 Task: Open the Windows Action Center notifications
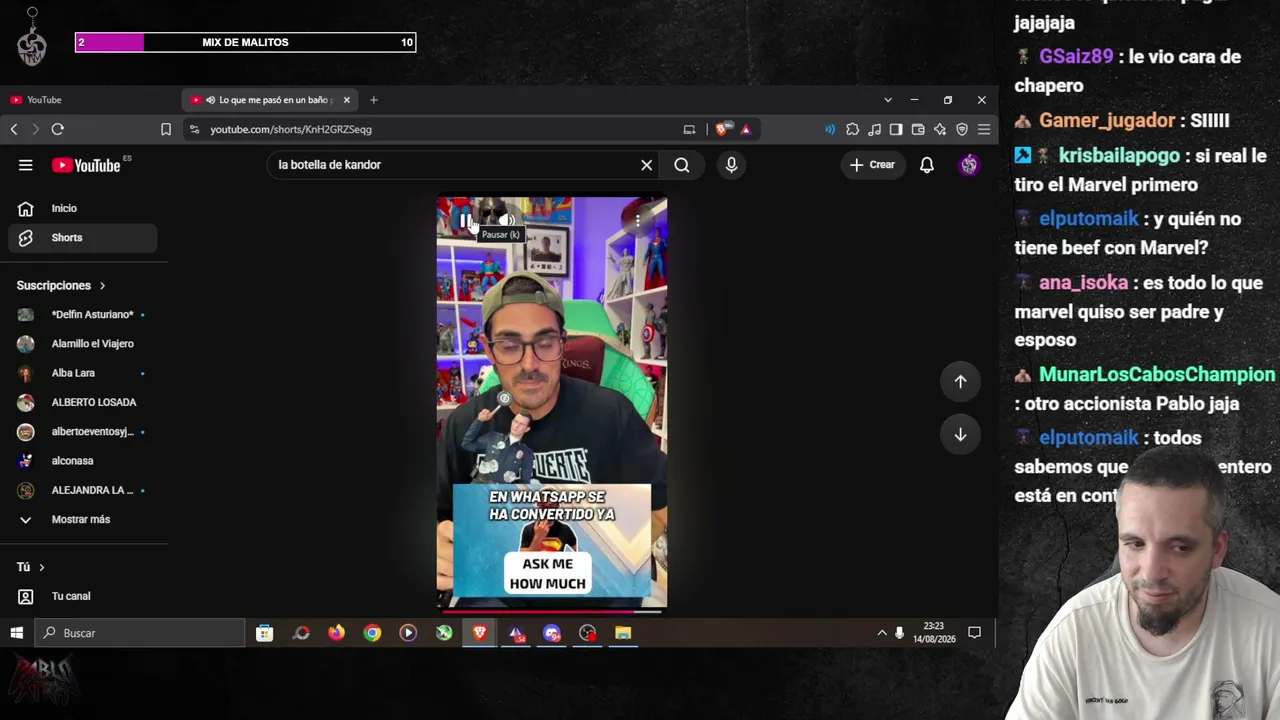(974, 633)
